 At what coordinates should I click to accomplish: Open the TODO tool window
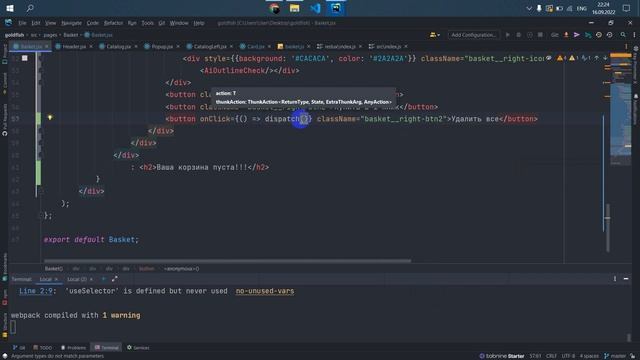[x=42, y=348]
